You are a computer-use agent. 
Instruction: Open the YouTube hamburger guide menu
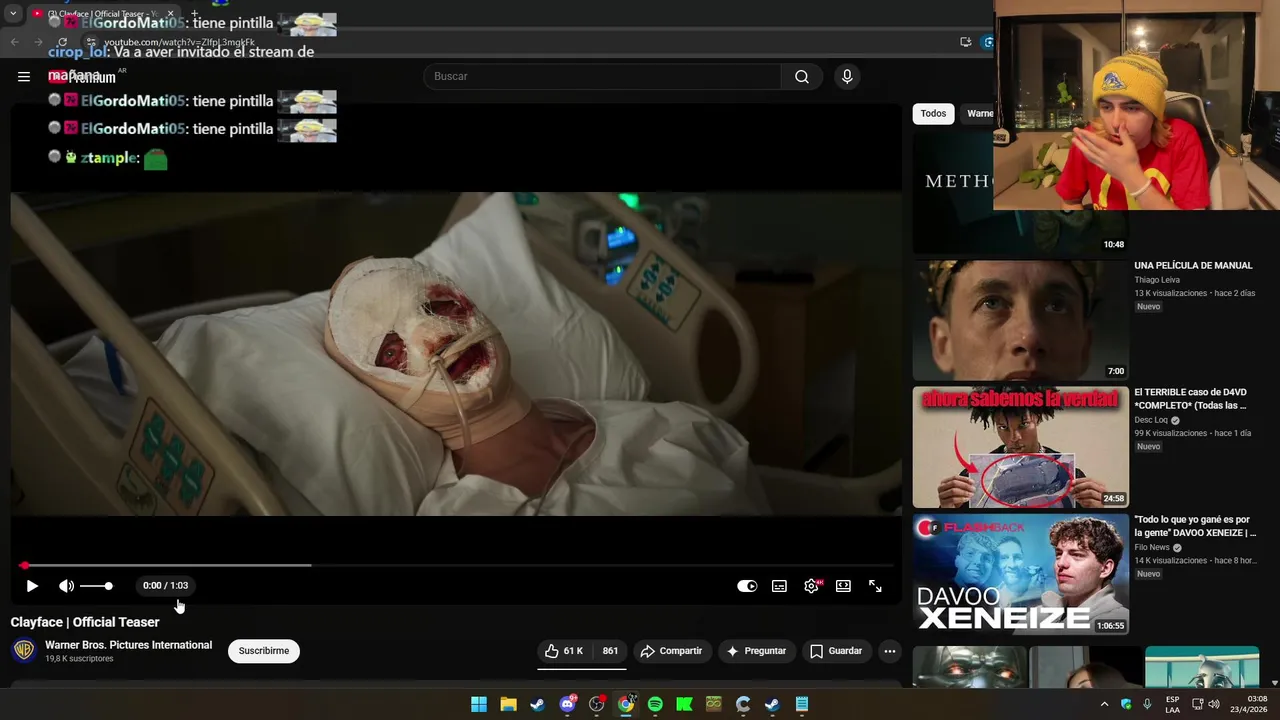coord(24,76)
